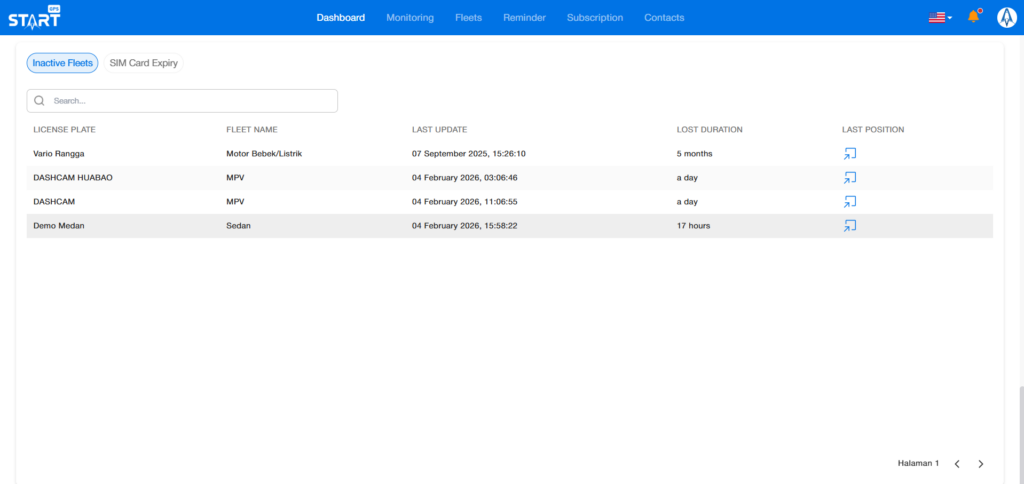Select the Inactive Fleets filter

tap(62, 63)
